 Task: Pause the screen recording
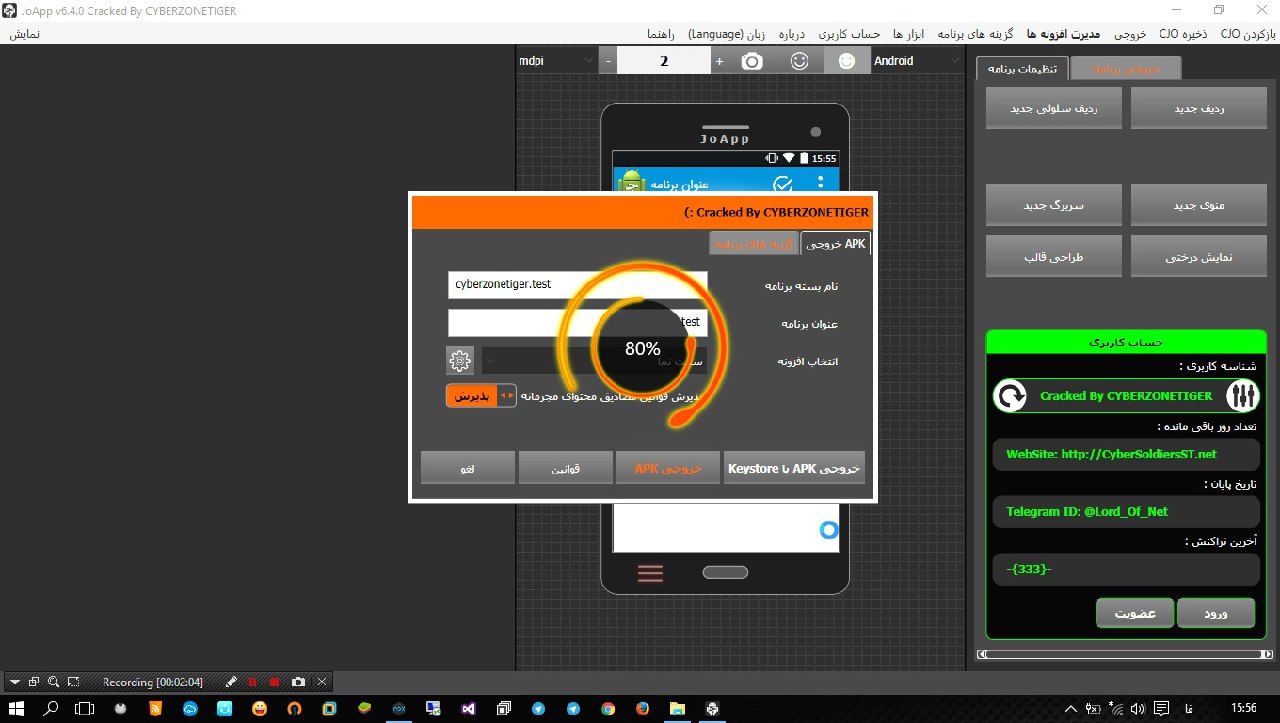252,682
